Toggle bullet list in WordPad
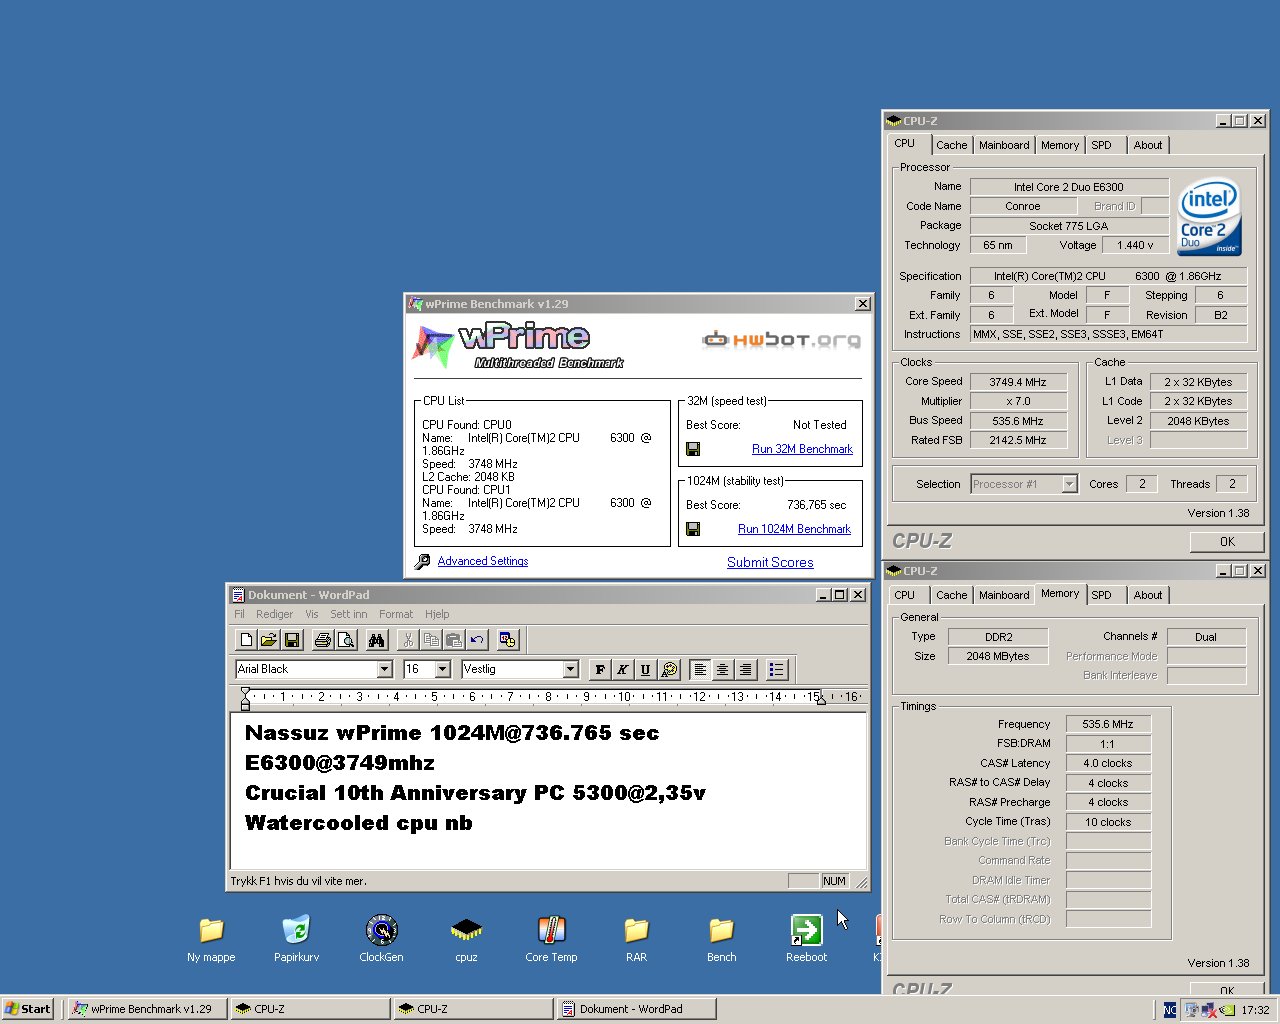1280x1024 pixels. (x=776, y=669)
